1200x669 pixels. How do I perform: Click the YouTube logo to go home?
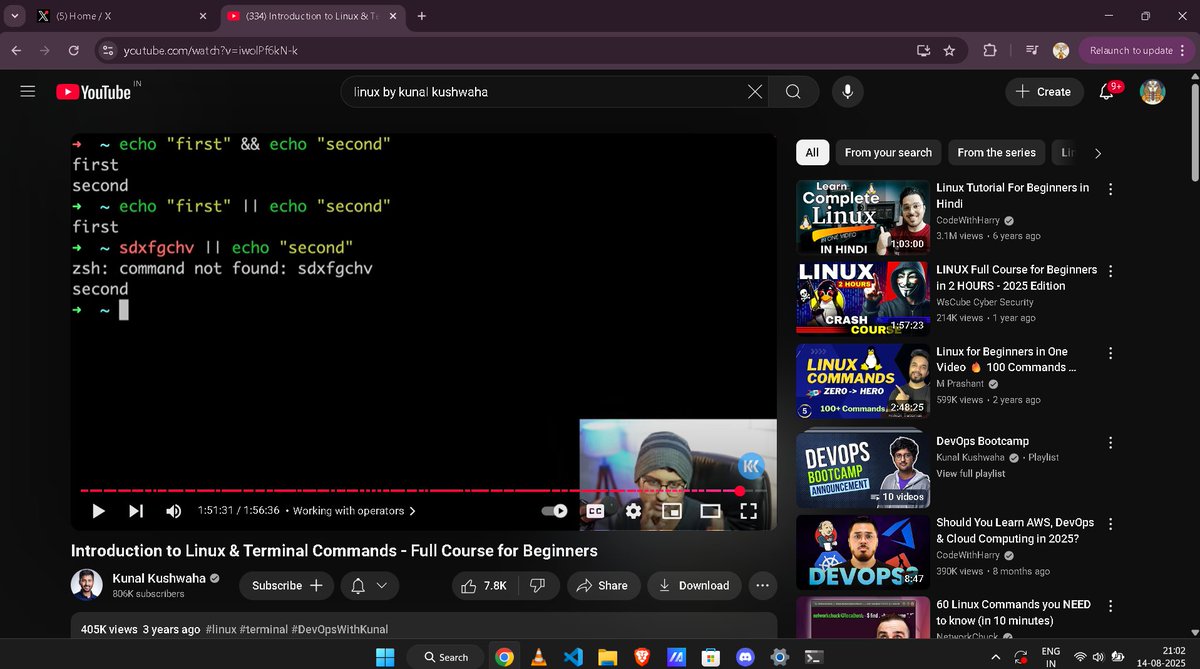click(x=95, y=91)
